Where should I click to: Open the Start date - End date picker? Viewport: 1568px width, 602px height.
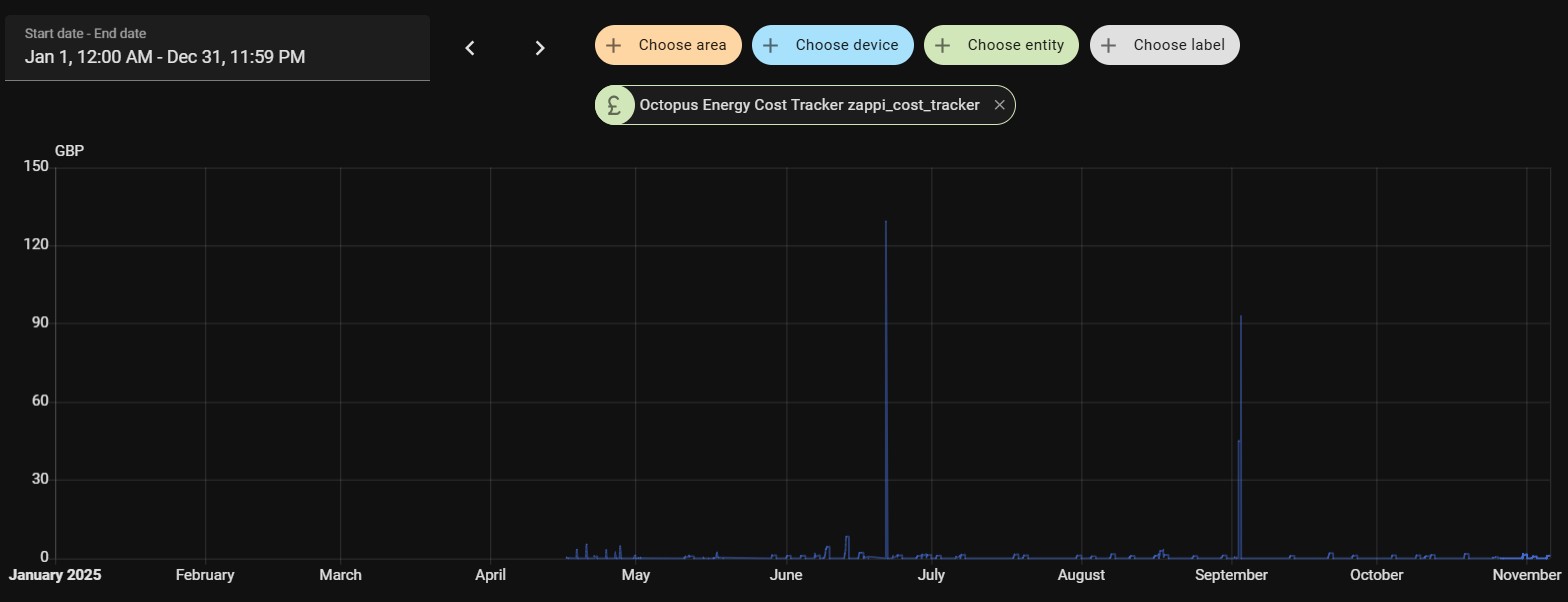[217, 48]
